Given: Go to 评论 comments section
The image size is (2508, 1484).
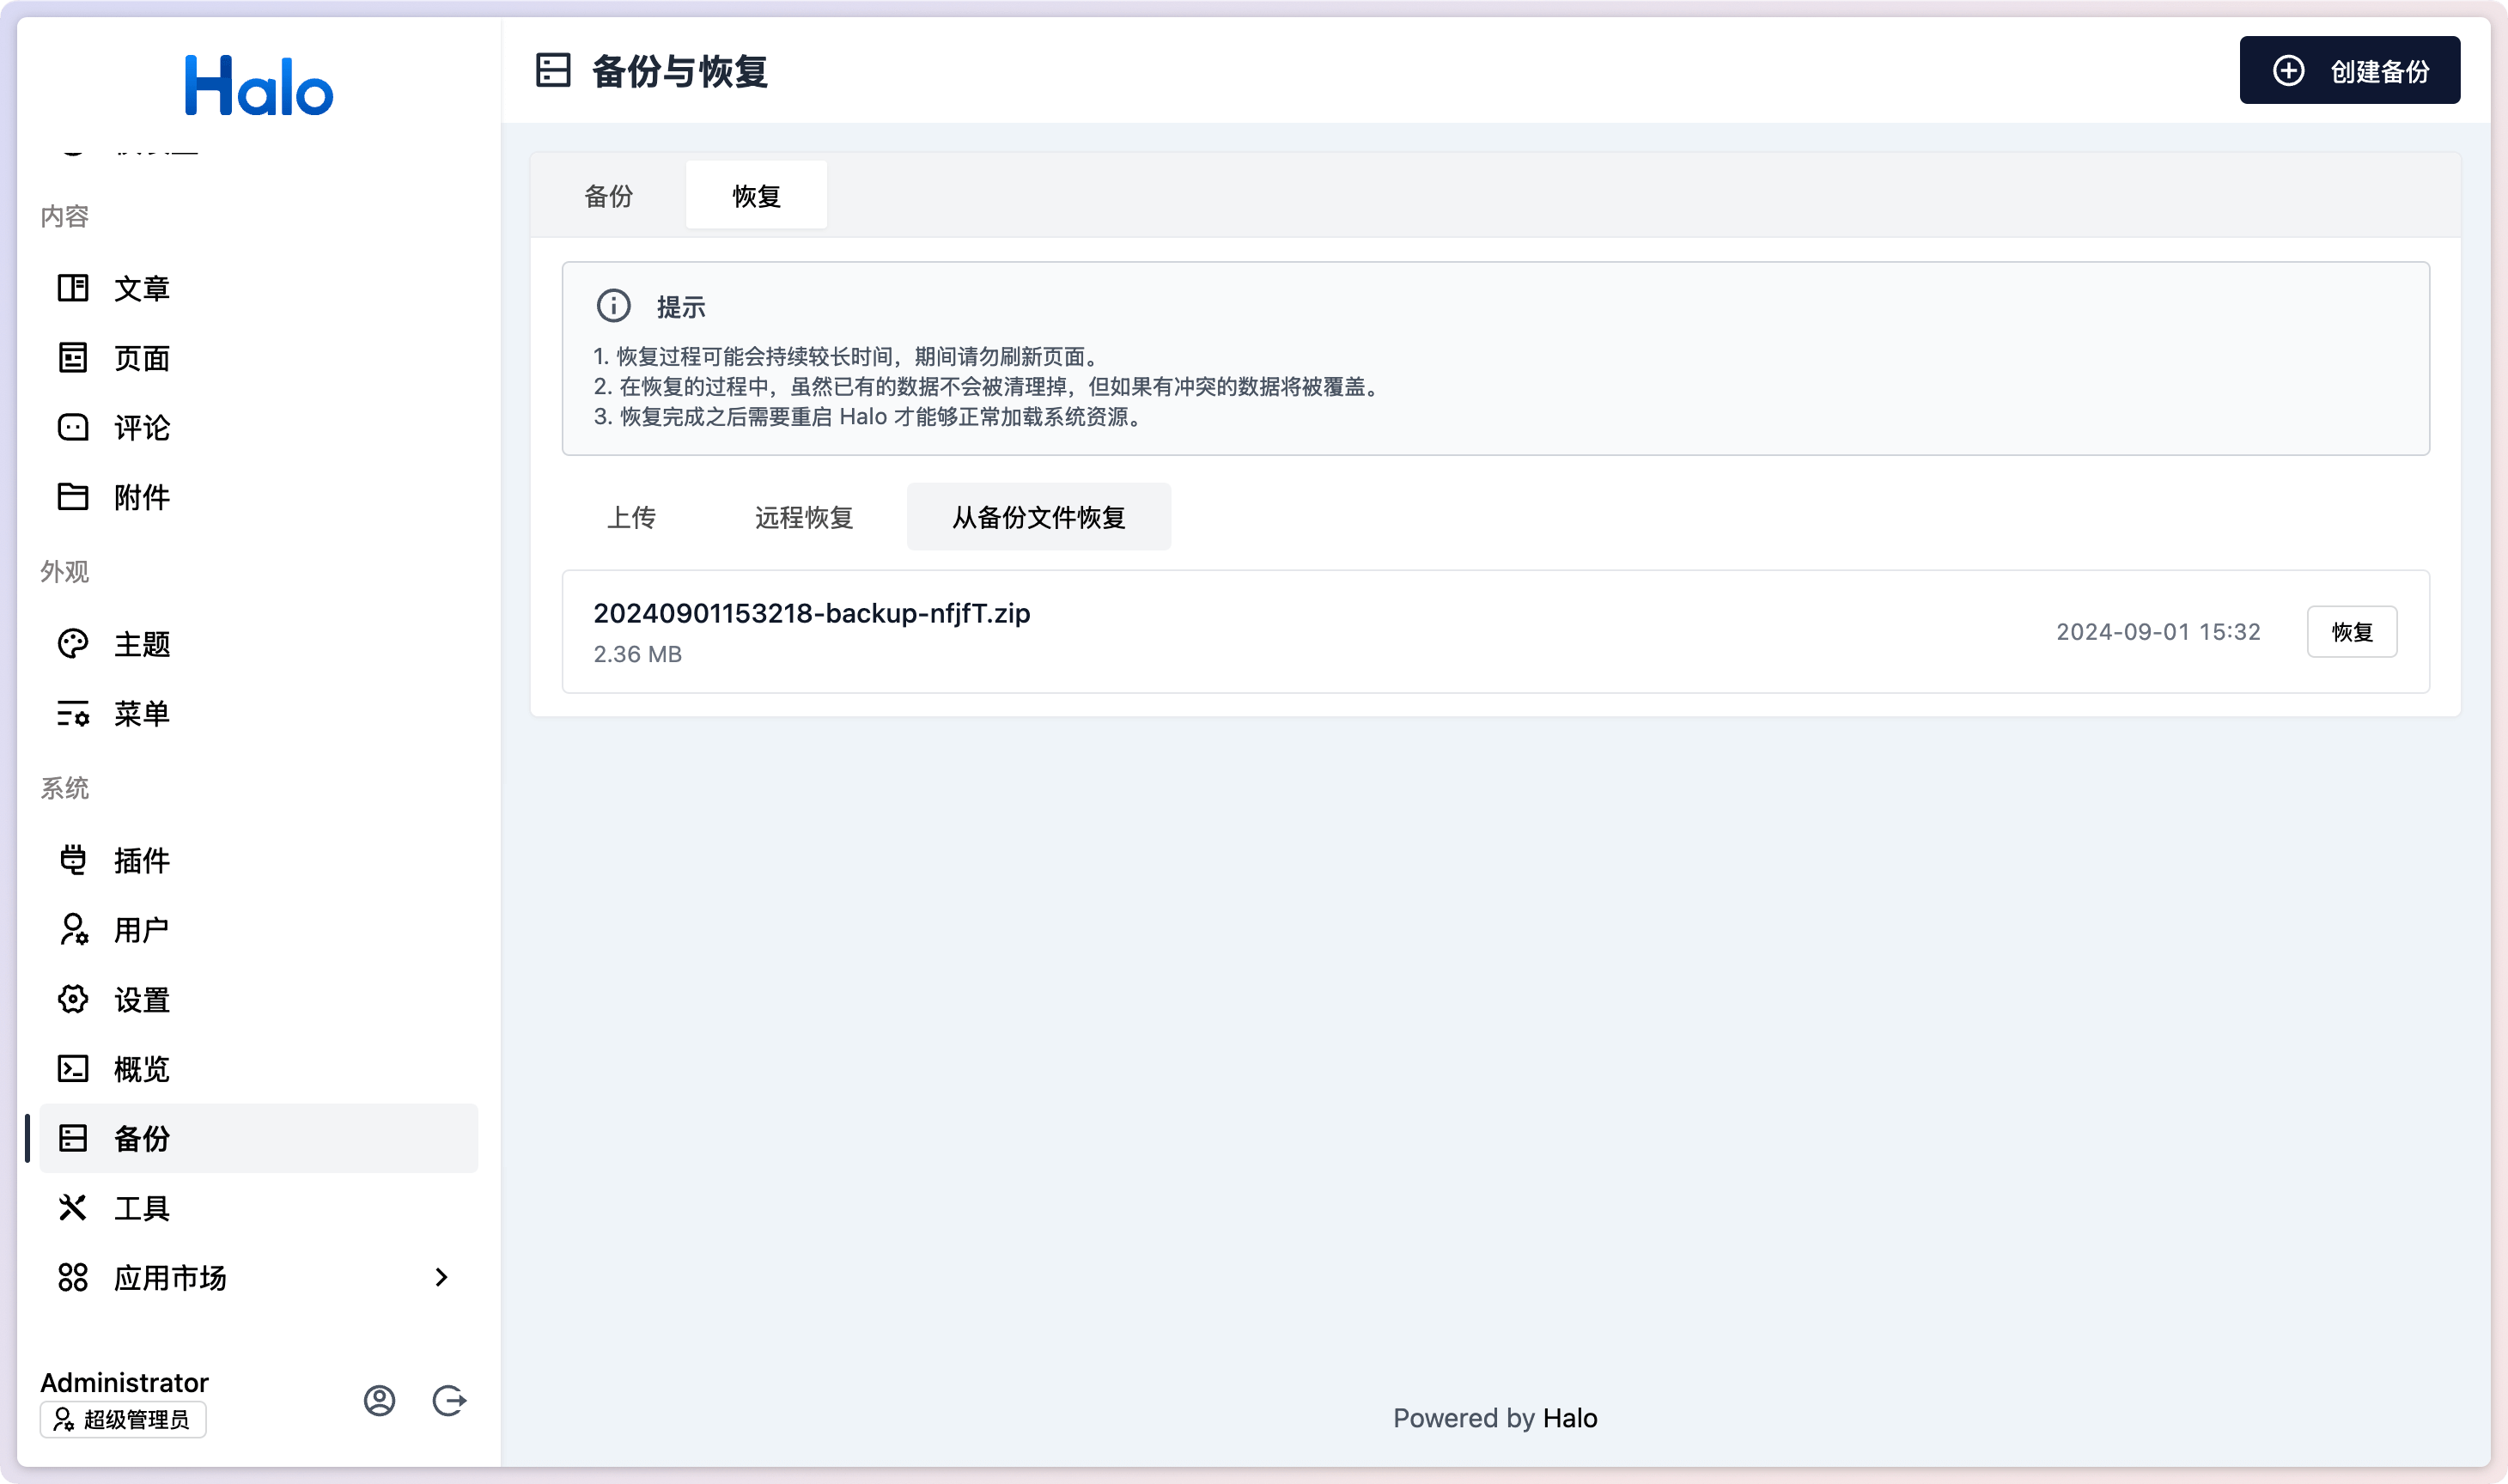Looking at the screenshot, I should click(141, 428).
